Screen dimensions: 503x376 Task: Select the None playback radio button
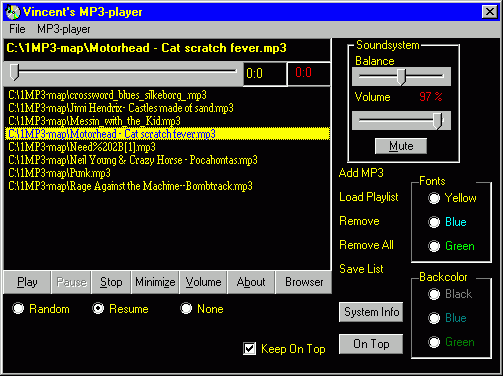pos(186,308)
